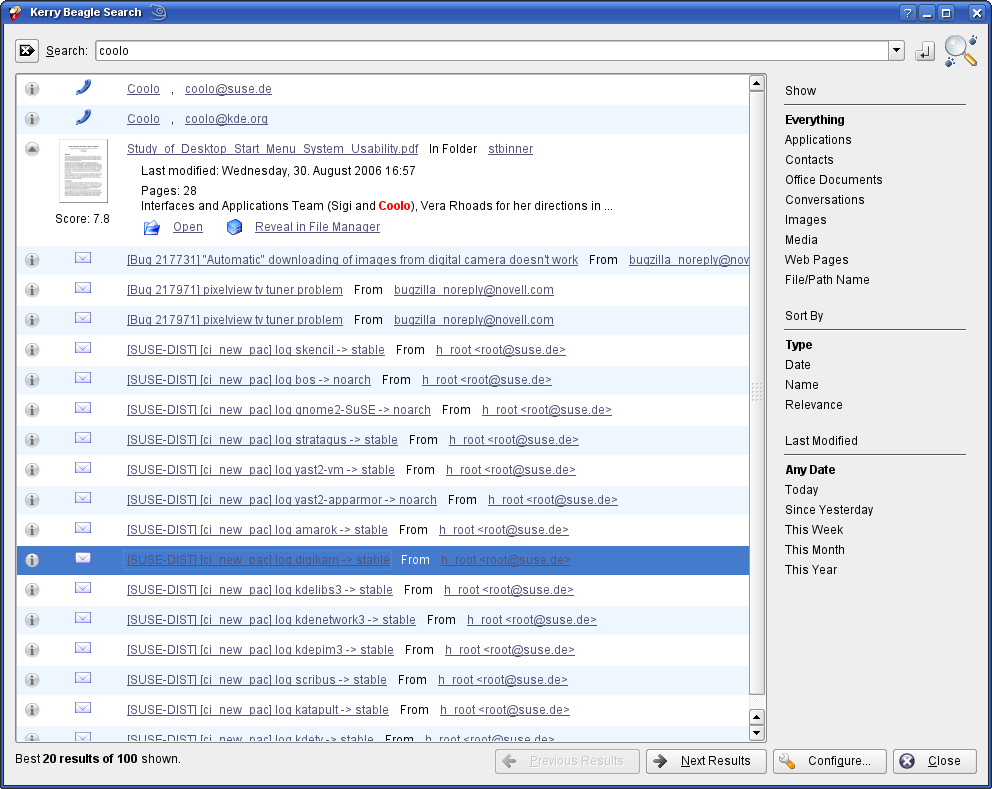The height and width of the screenshot is (789, 992).
Task: Sort results by Date
Action: pyautogui.click(x=797, y=365)
